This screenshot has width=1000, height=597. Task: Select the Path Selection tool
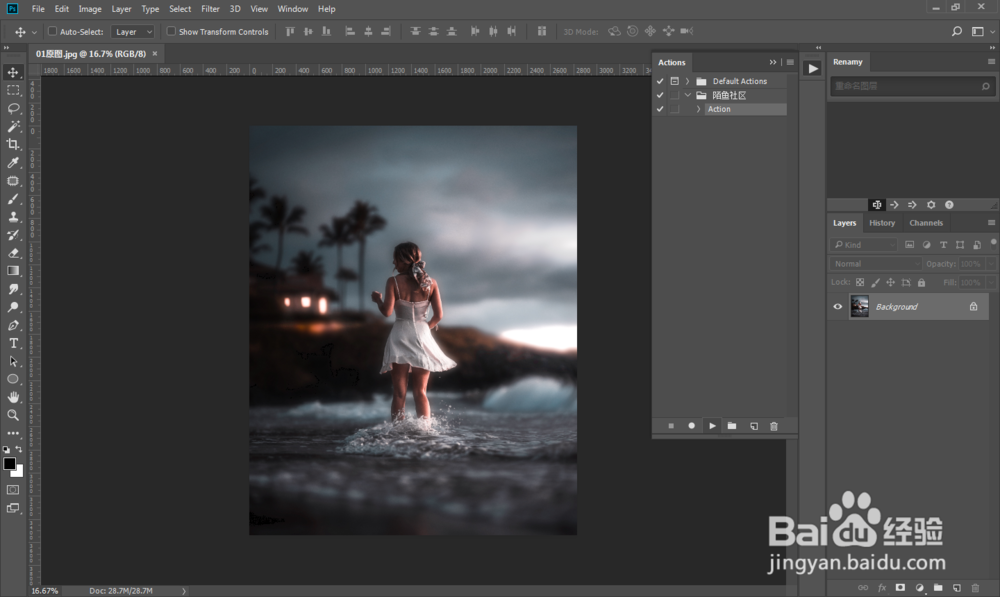coord(13,361)
